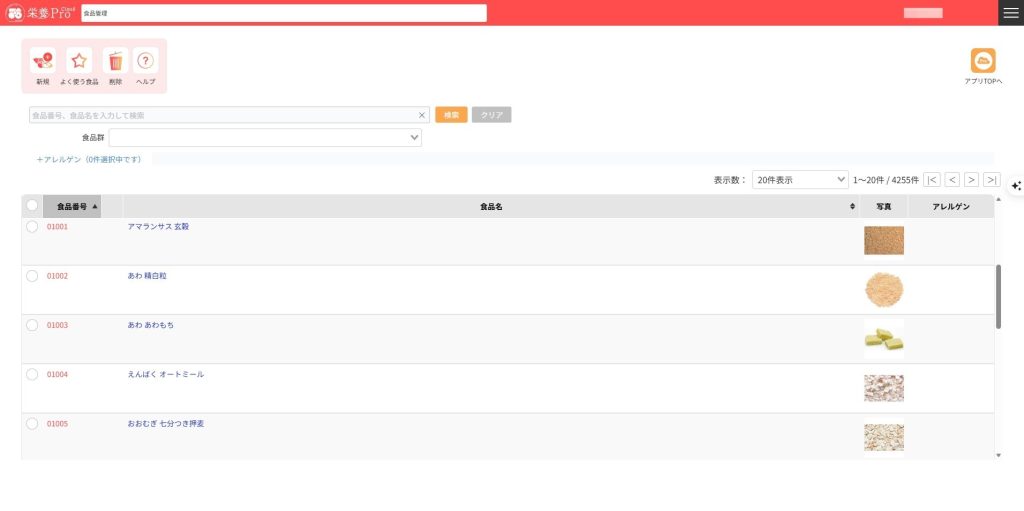This screenshot has width=1024, height=511.
Task: Click the あわ 精白粒 photo thumbnail
Action: pyautogui.click(x=883, y=289)
